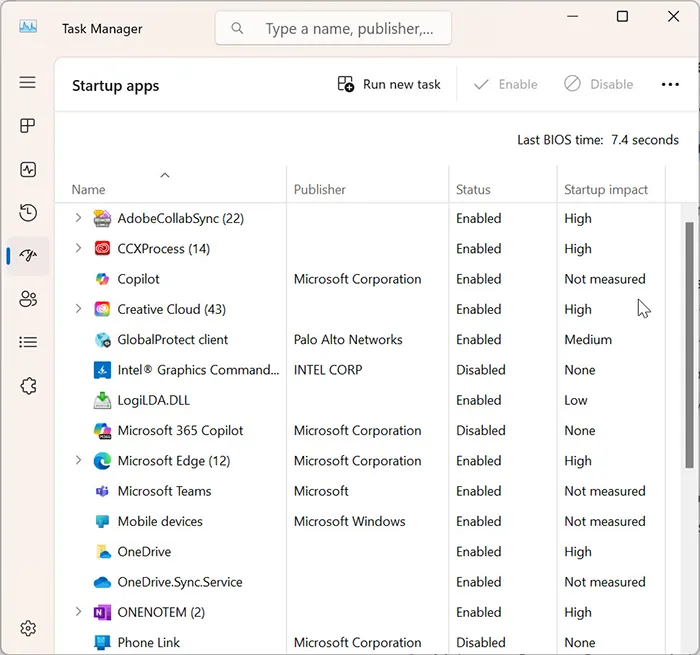Expand the AdobeCollabSync group

[x=79, y=218]
